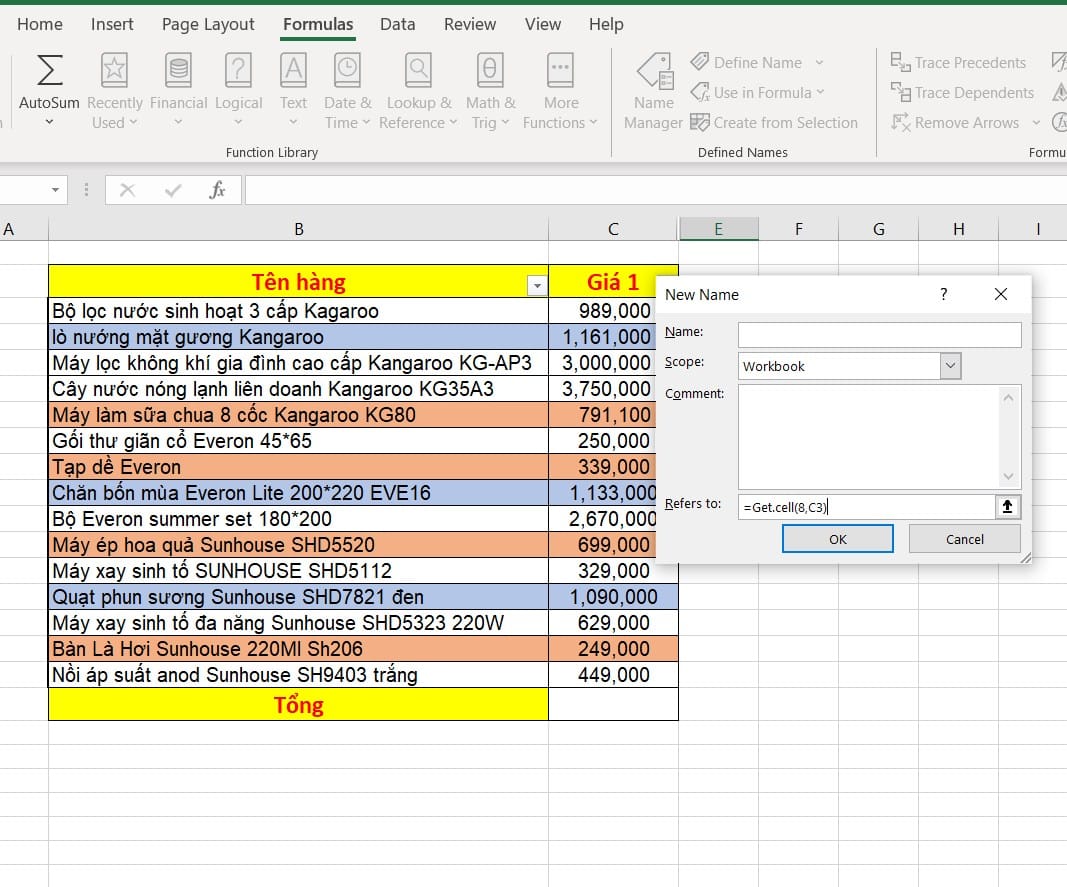
Task: Open Date & Time functions
Action: (x=347, y=90)
